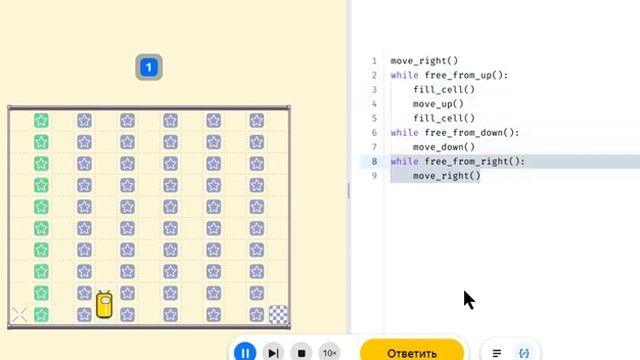
Task: Switch to code braces view icon
Action: pyautogui.click(x=524, y=353)
